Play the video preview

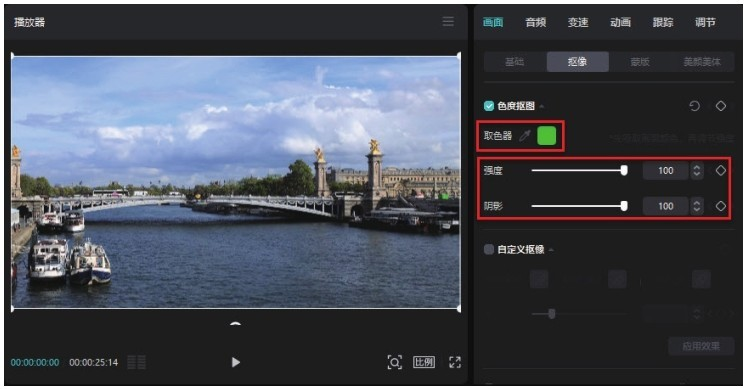point(236,362)
